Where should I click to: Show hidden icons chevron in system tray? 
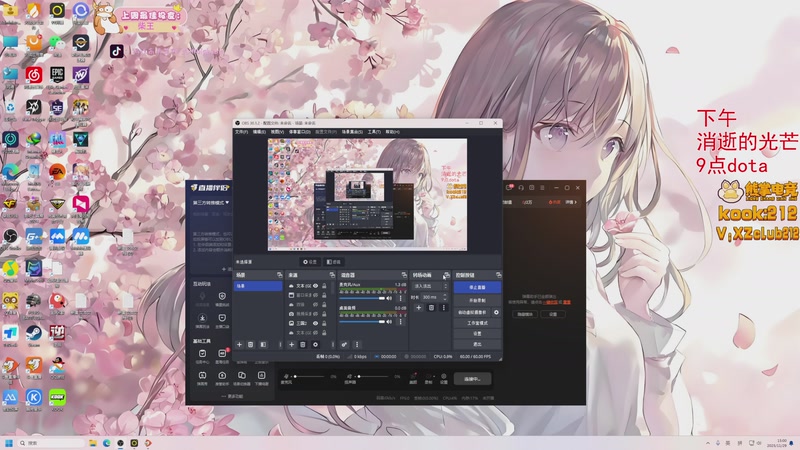708,442
